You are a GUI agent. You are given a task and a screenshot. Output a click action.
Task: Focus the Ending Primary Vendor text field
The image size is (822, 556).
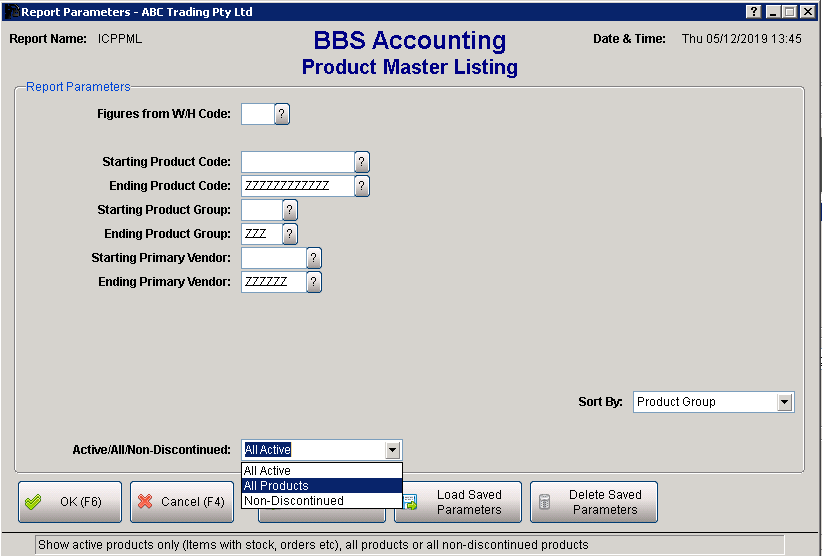[273, 282]
